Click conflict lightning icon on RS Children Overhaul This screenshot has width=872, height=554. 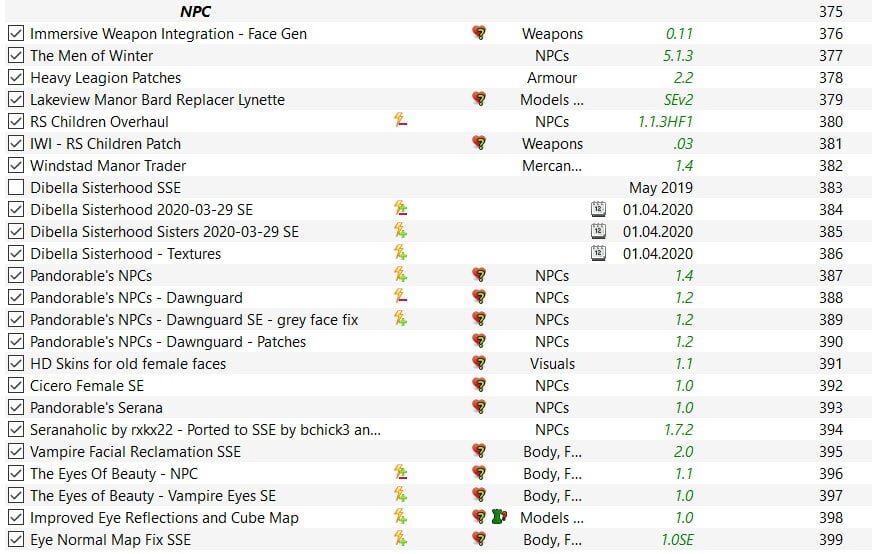click(400, 120)
